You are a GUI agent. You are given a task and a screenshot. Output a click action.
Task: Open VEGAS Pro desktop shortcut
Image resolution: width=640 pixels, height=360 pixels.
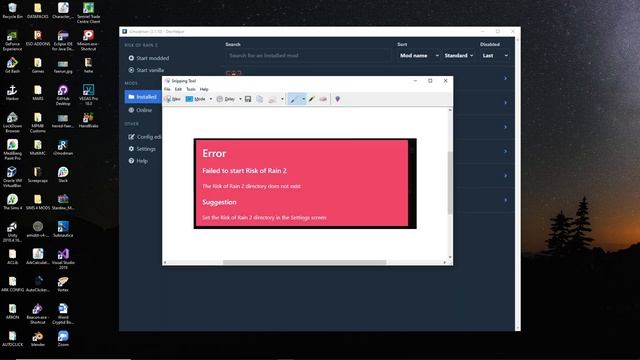click(88, 95)
